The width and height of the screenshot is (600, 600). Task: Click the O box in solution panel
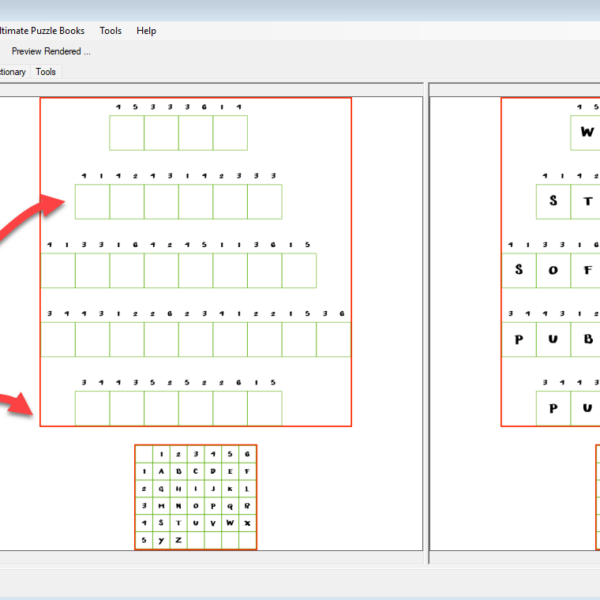coord(553,270)
